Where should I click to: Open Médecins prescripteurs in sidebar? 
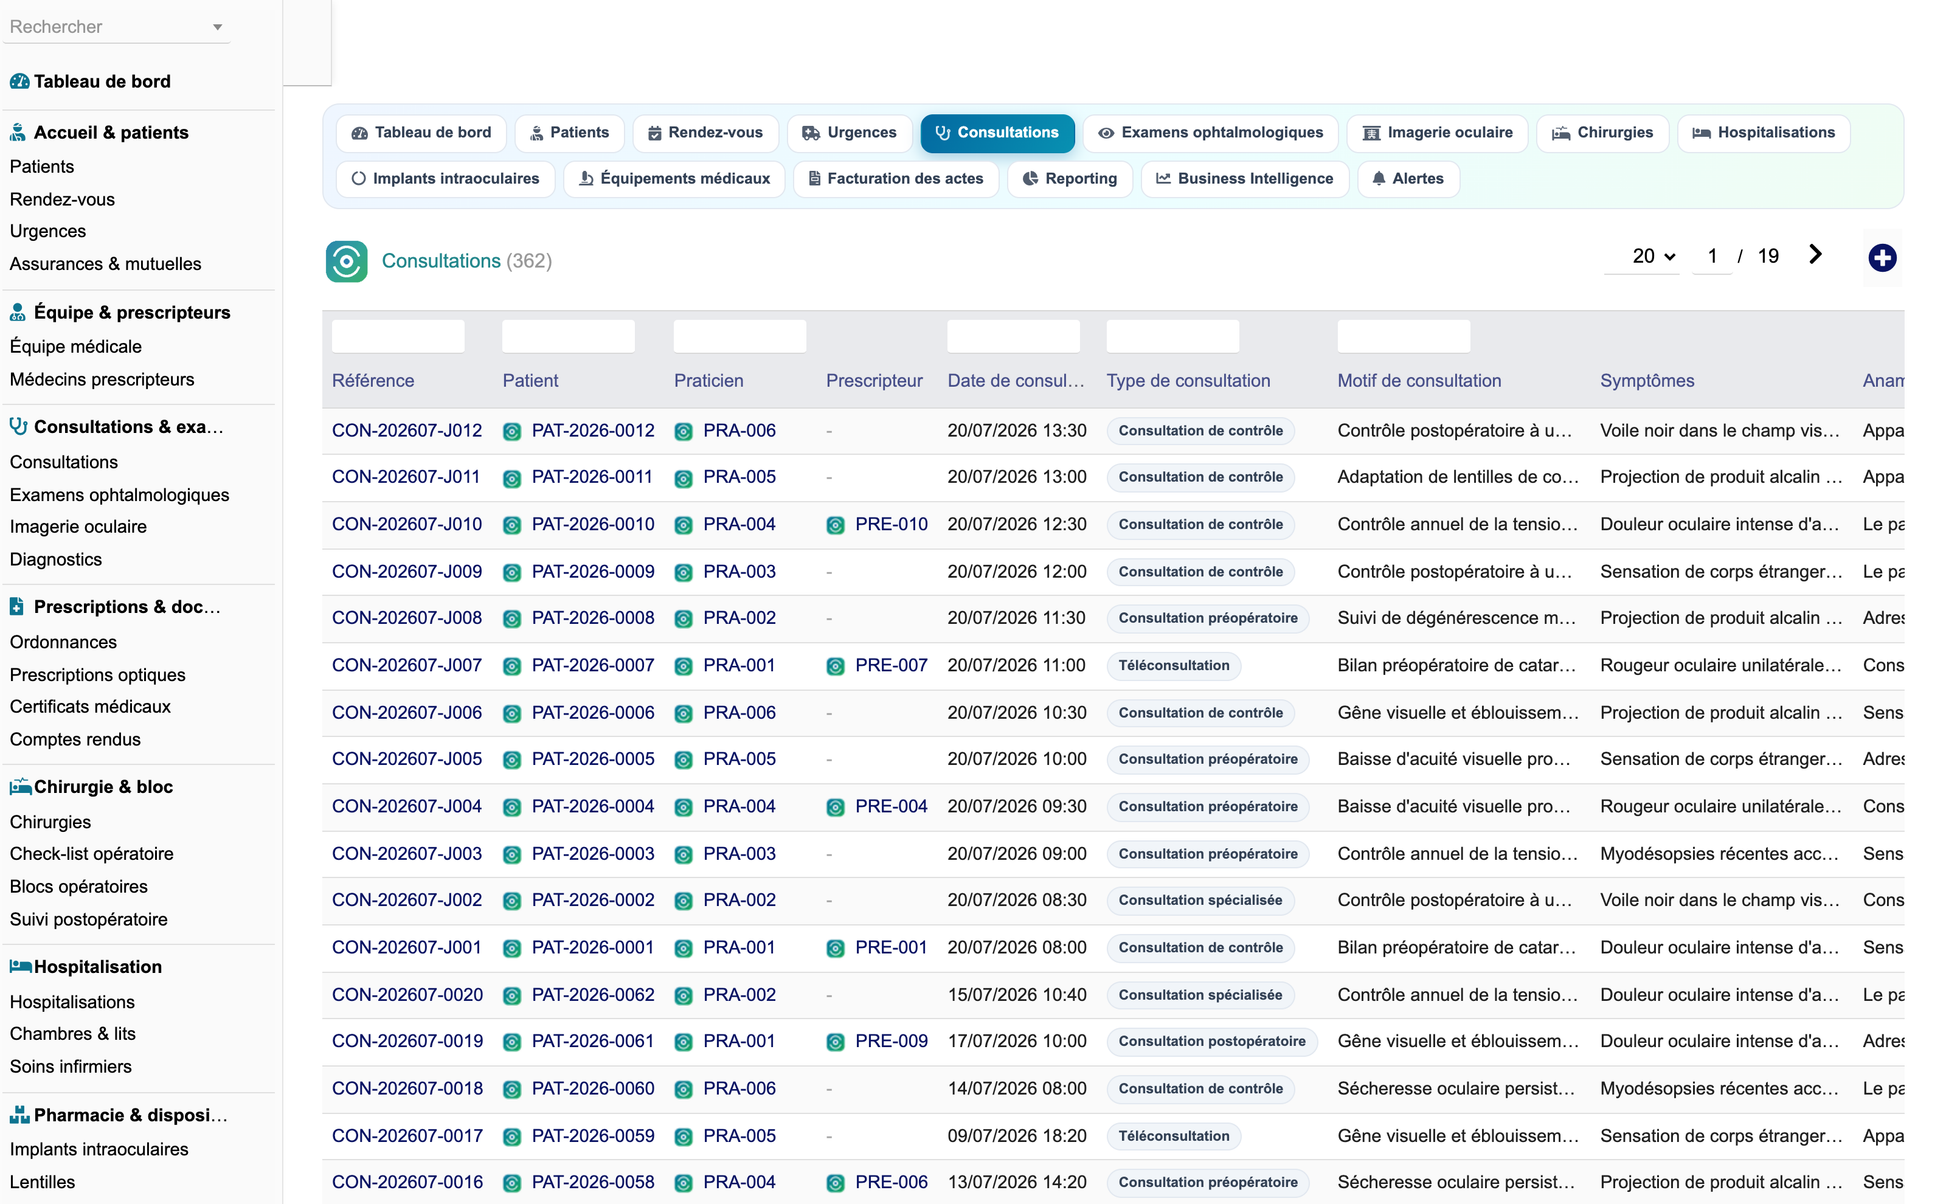point(102,380)
